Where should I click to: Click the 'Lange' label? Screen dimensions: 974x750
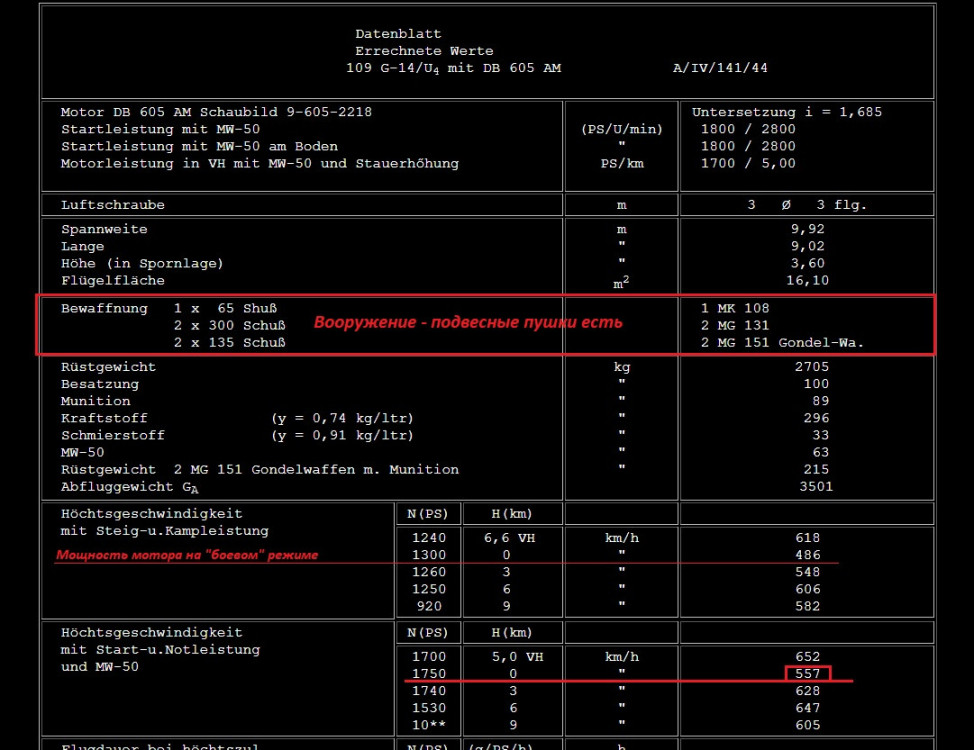pos(83,247)
